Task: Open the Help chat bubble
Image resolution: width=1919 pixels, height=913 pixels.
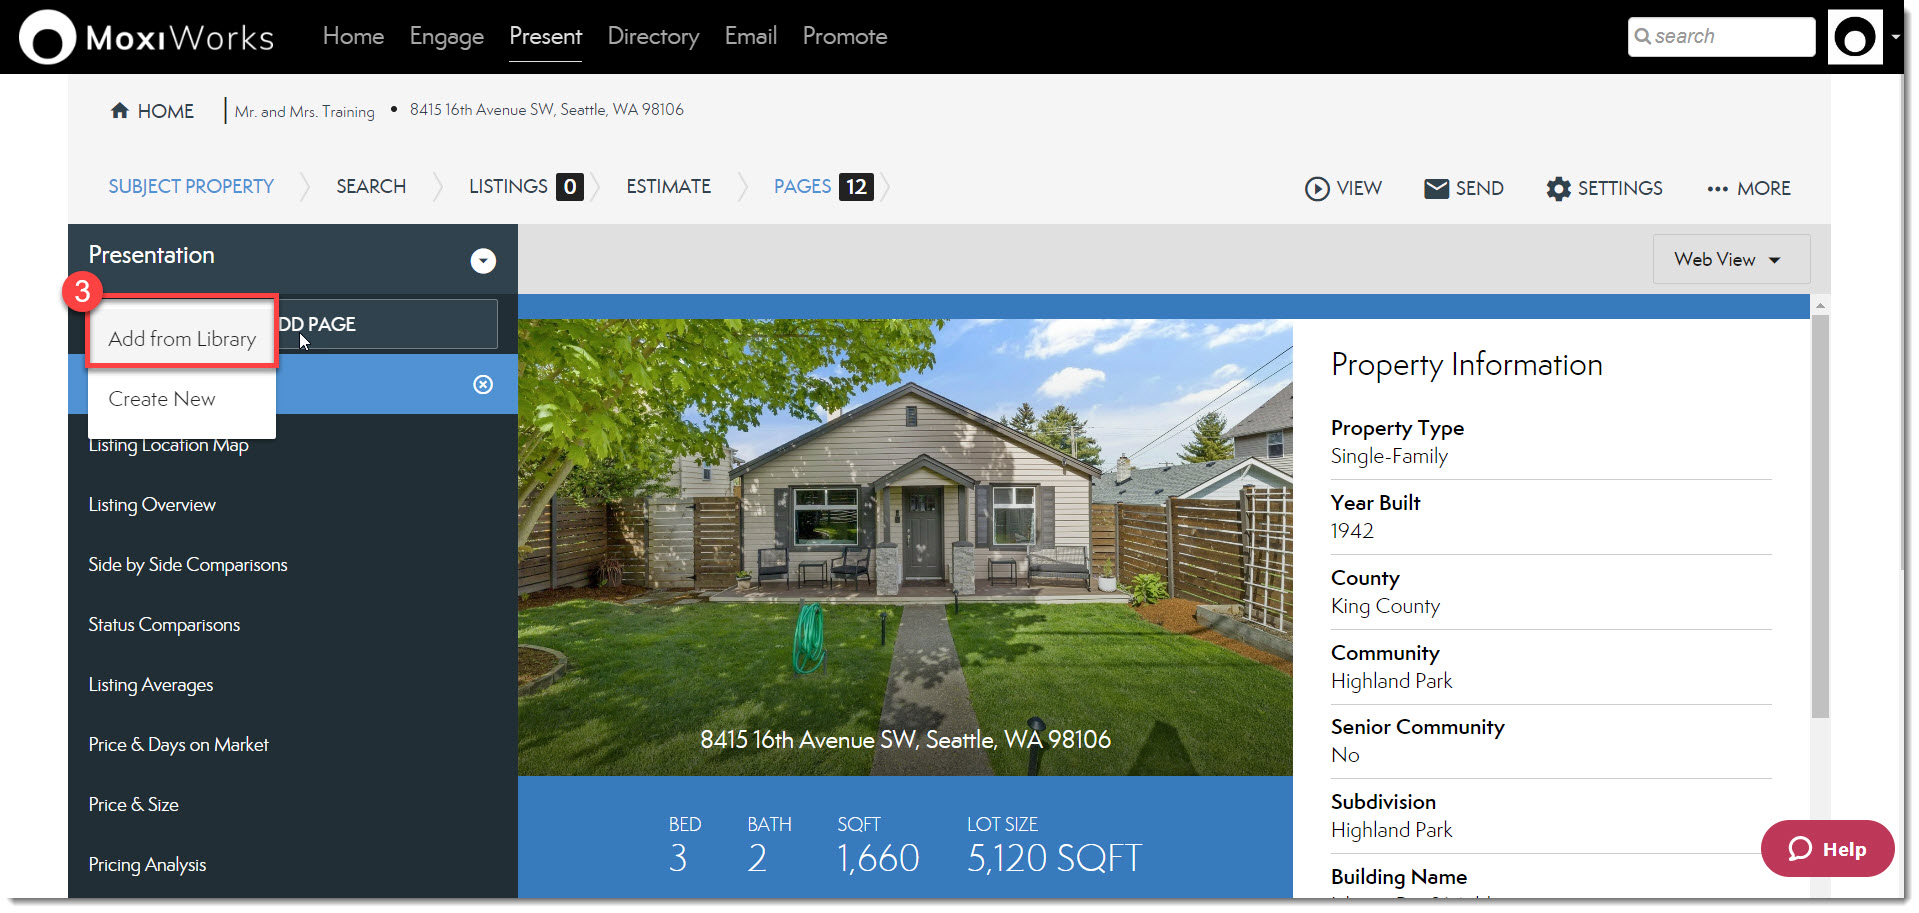Action: coord(1827,849)
